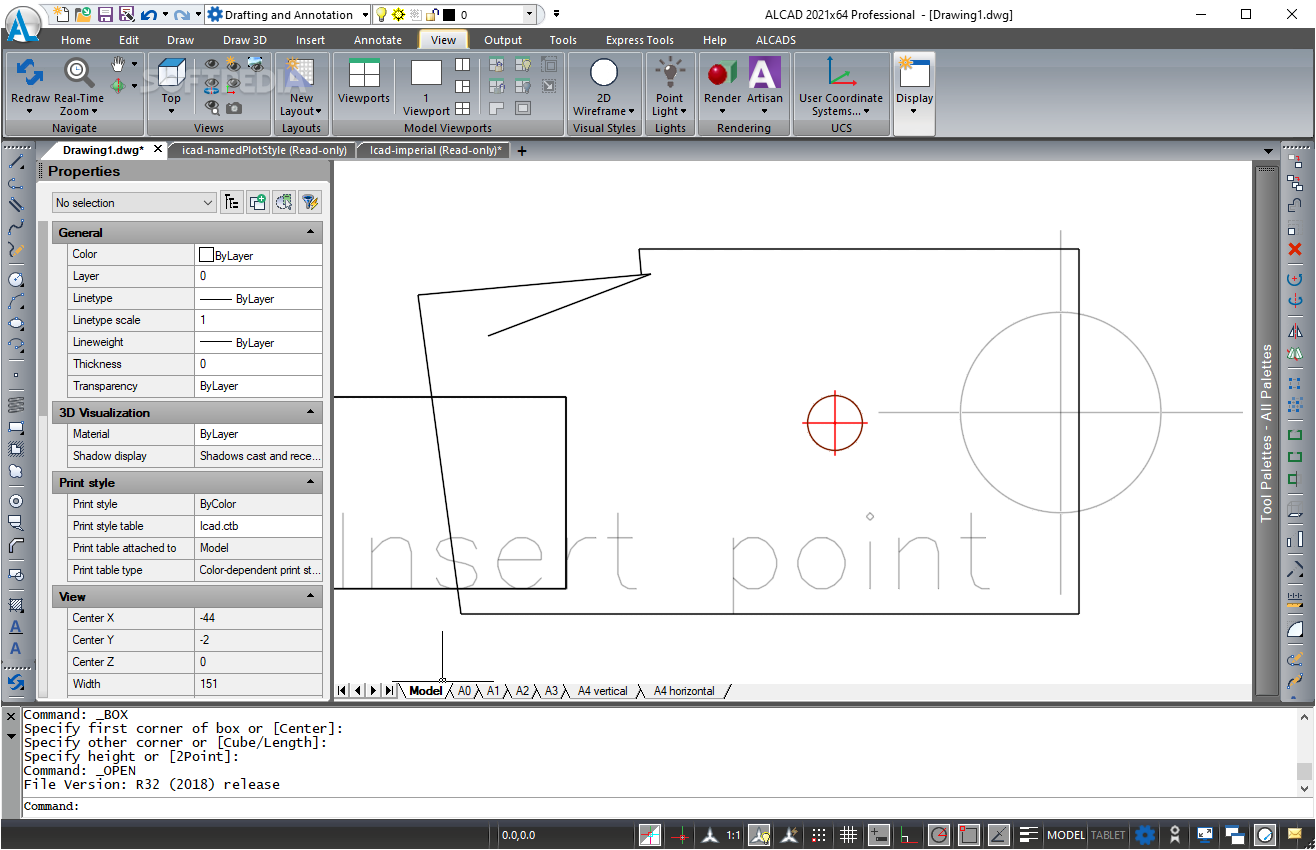Image resolution: width=1316 pixels, height=850 pixels.
Task: Click the Point Light bulb icon
Action: click(x=670, y=73)
